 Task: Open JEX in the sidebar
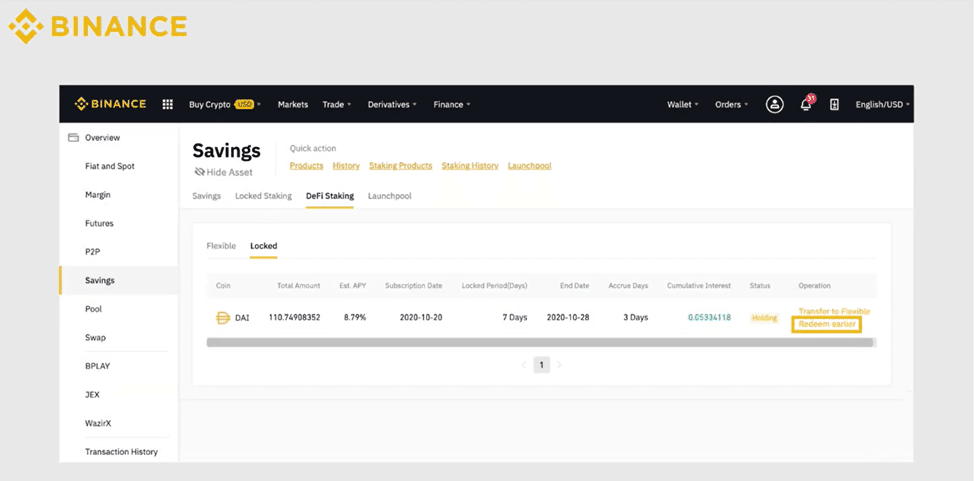click(92, 395)
